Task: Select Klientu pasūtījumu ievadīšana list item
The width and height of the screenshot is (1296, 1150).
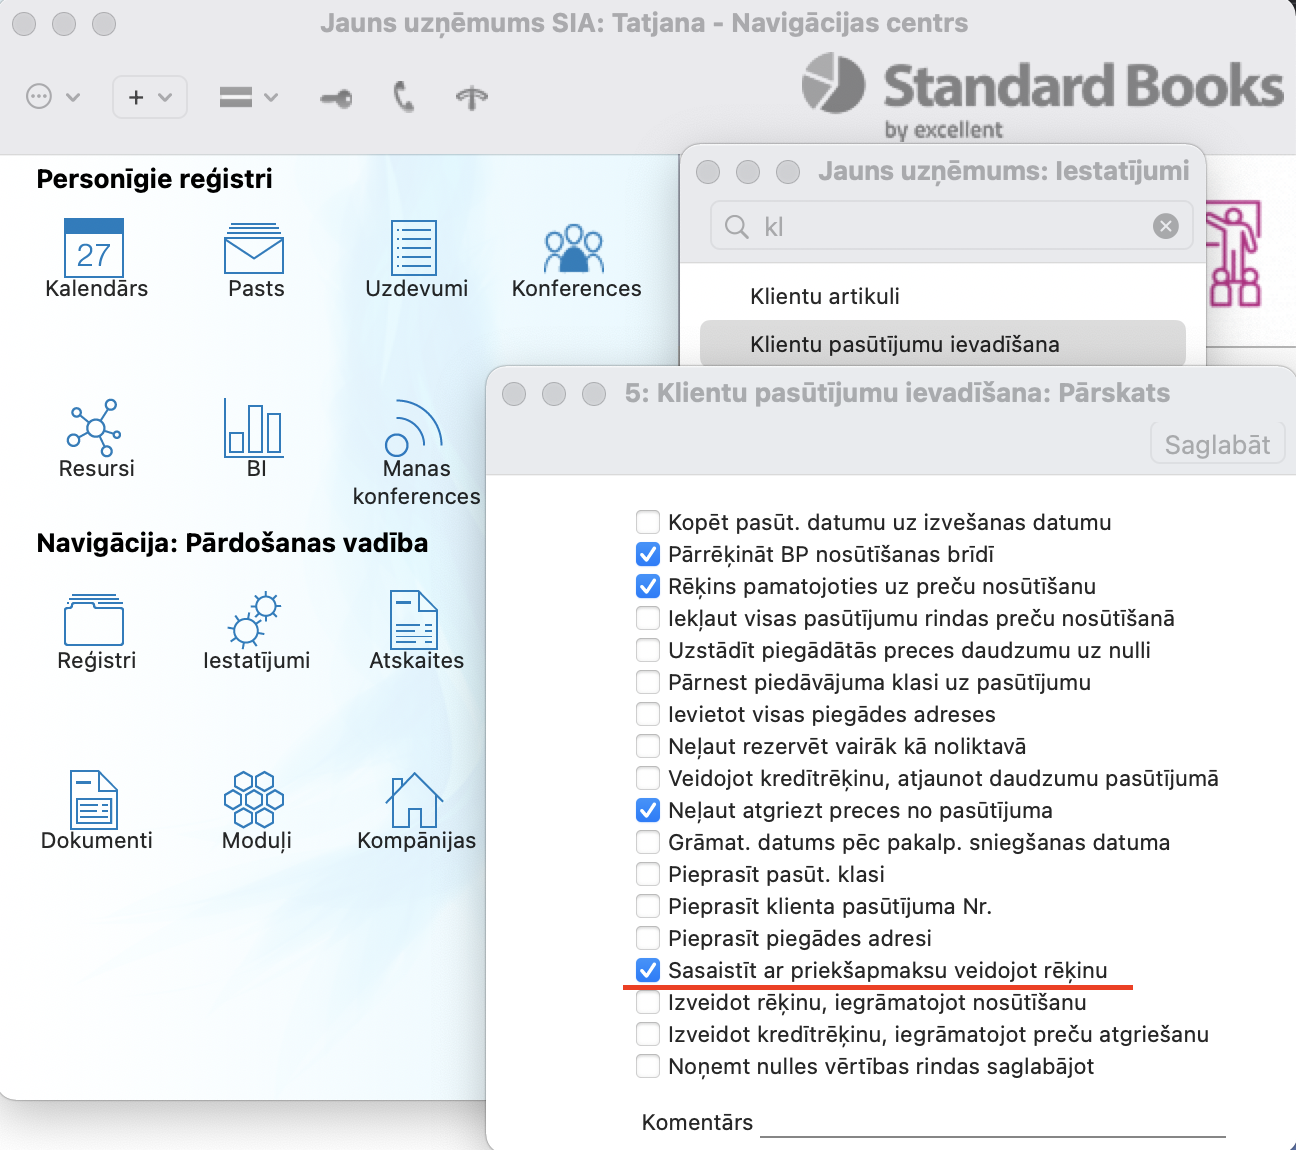Action: tap(904, 344)
